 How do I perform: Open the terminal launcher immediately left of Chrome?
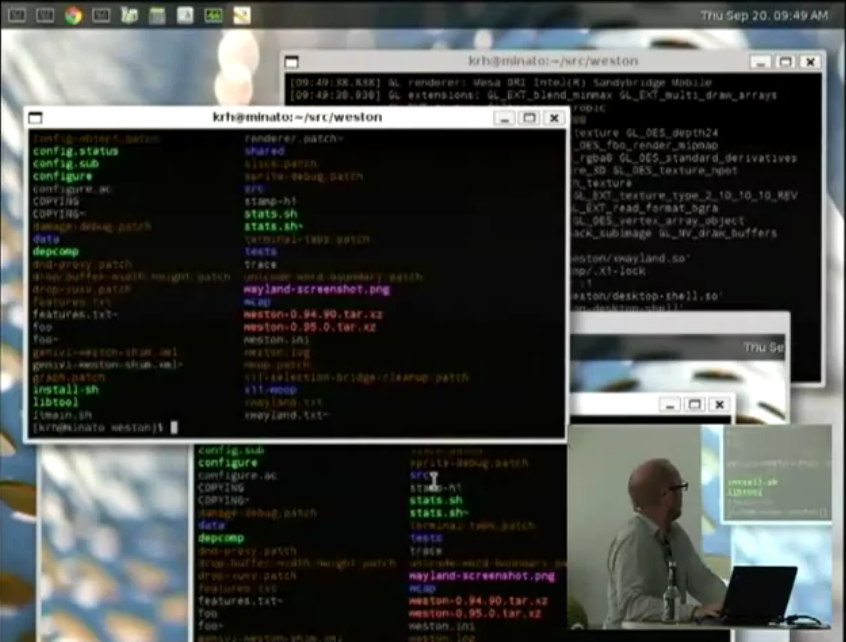[45, 15]
